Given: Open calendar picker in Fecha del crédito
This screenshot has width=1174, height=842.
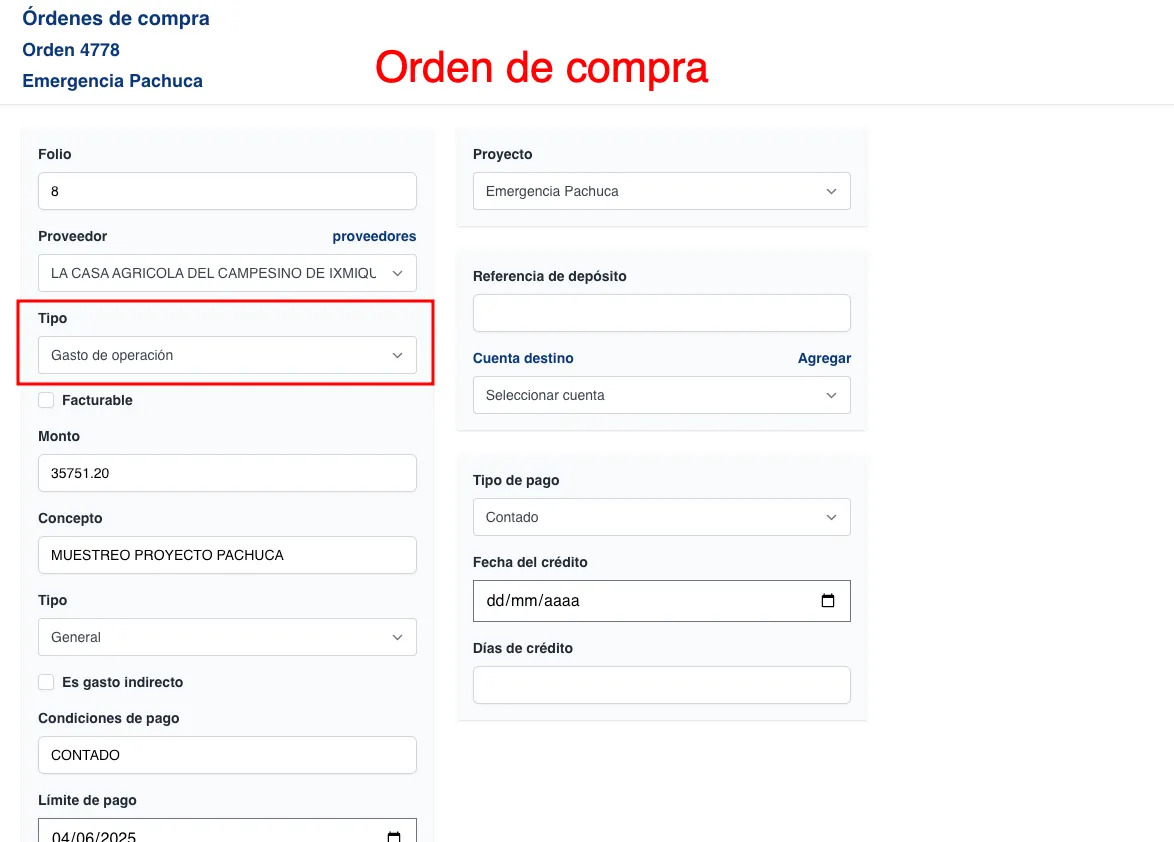Looking at the screenshot, I should click(x=827, y=601).
